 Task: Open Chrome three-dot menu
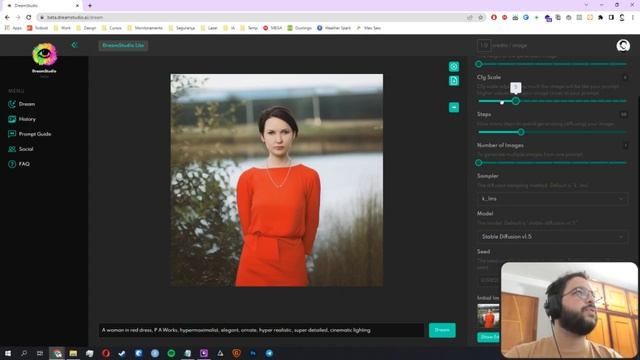[632, 18]
